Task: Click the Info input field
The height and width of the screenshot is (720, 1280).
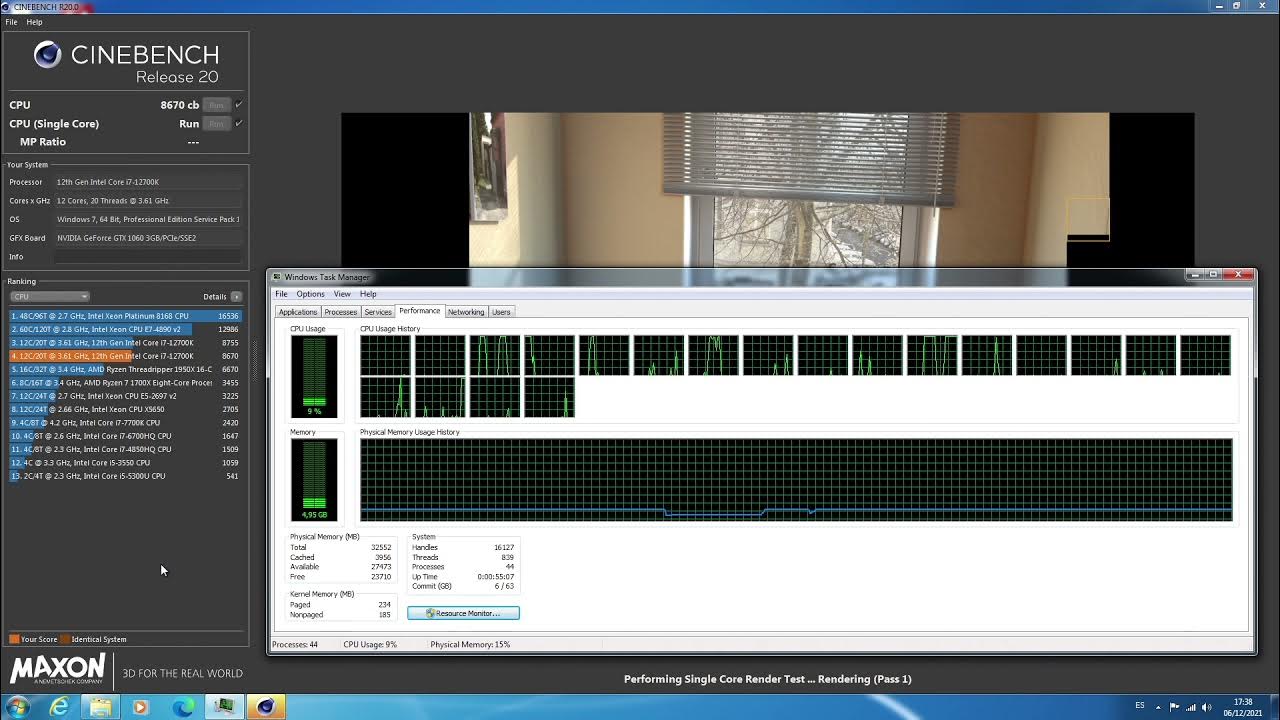Action: (x=148, y=257)
